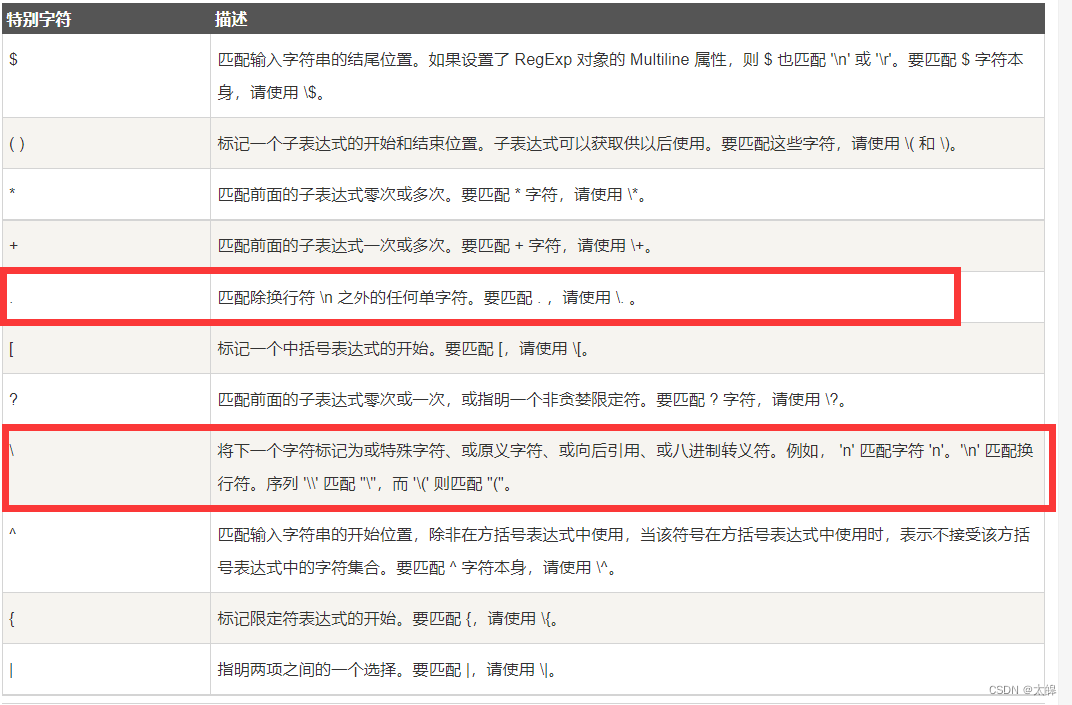Image resolution: width=1072 pixels, height=705 pixels.
Task: Select the { special character cell
Action: point(106,618)
